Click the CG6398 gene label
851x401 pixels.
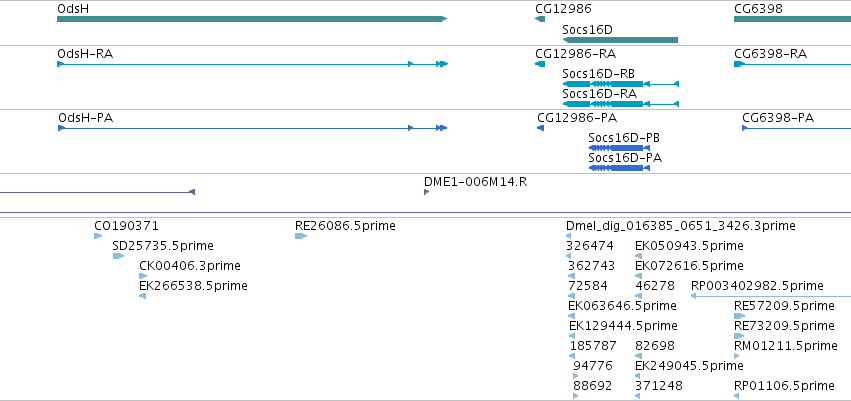[758, 9]
